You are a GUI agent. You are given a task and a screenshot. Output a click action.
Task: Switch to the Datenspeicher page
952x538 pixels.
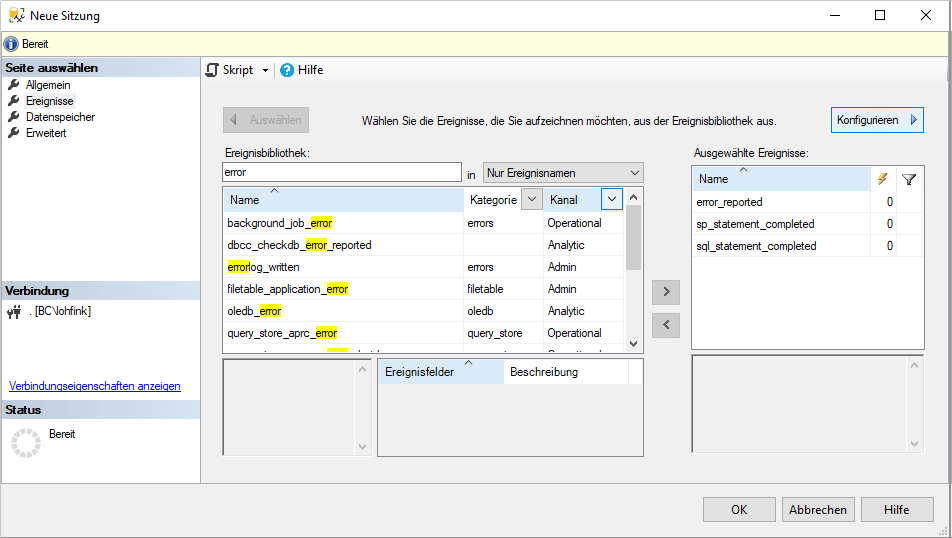60,117
